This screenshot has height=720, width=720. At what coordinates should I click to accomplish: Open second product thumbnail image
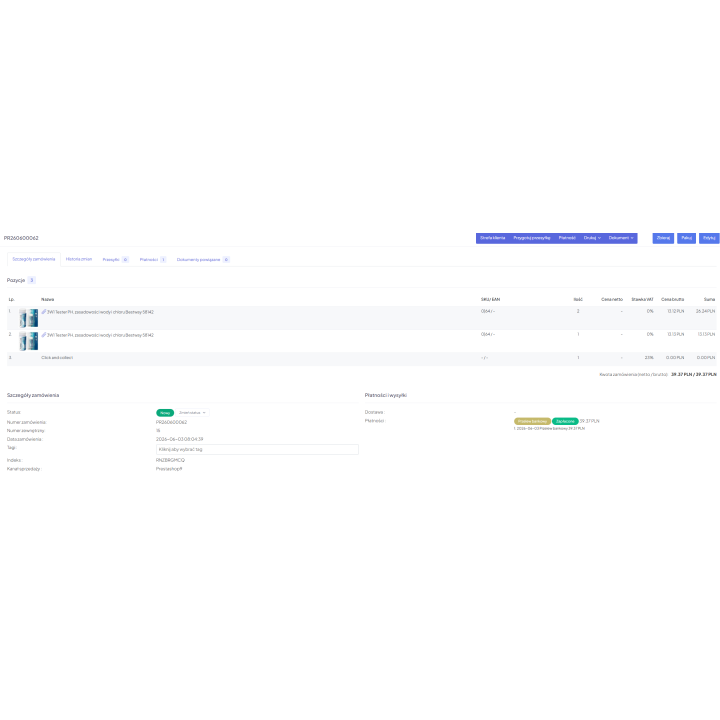click(28, 341)
